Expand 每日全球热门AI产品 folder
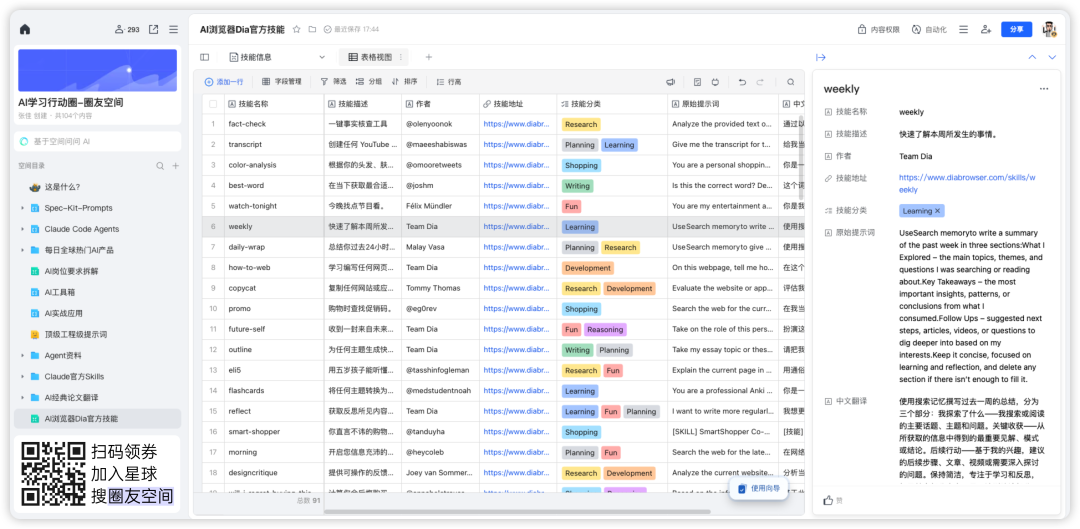This screenshot has width=1080, height=529. point(22,250)
